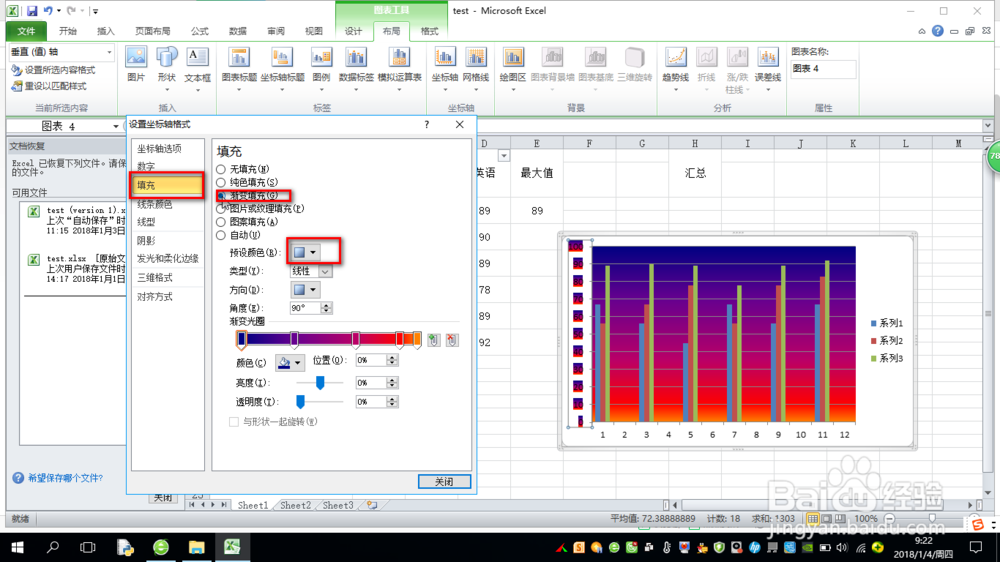Click the Excel icon on the taskbar
1000x562 pixels.
coord(232,547)
